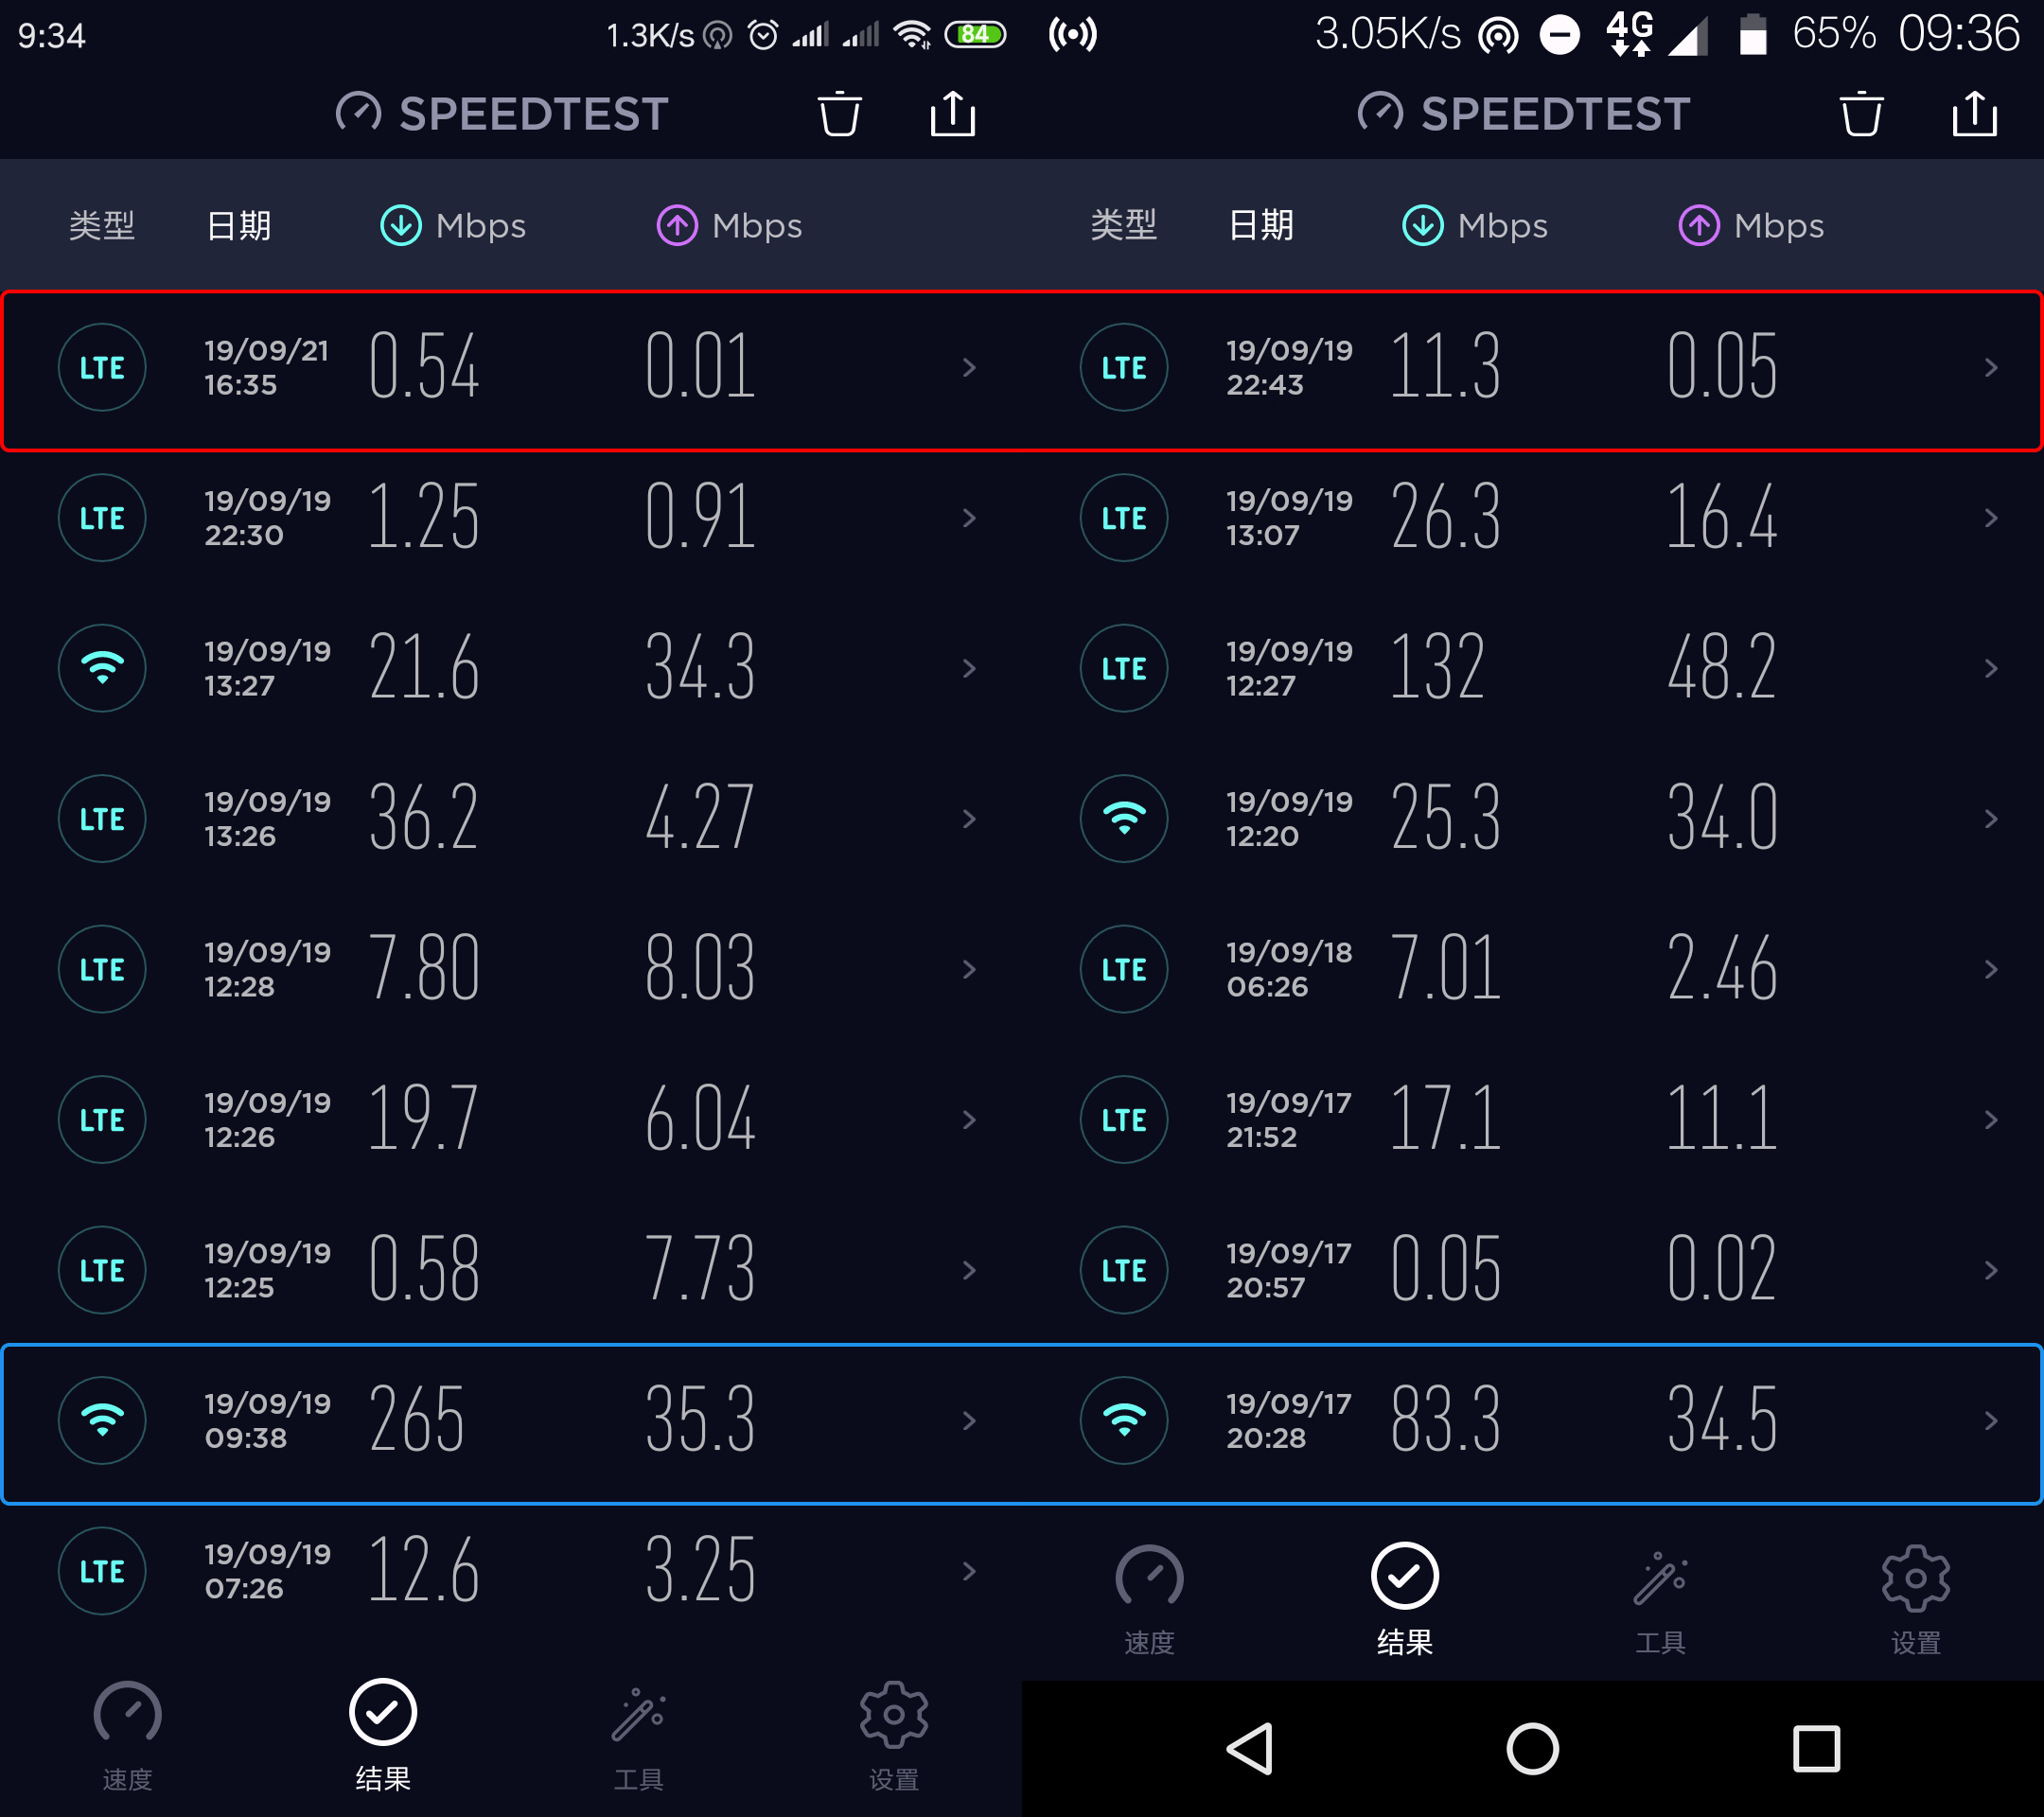This screenshot has height=1817, width=2044.
Task: Switch to 结果 tab on left phone
Action: tap(383, 1736)
